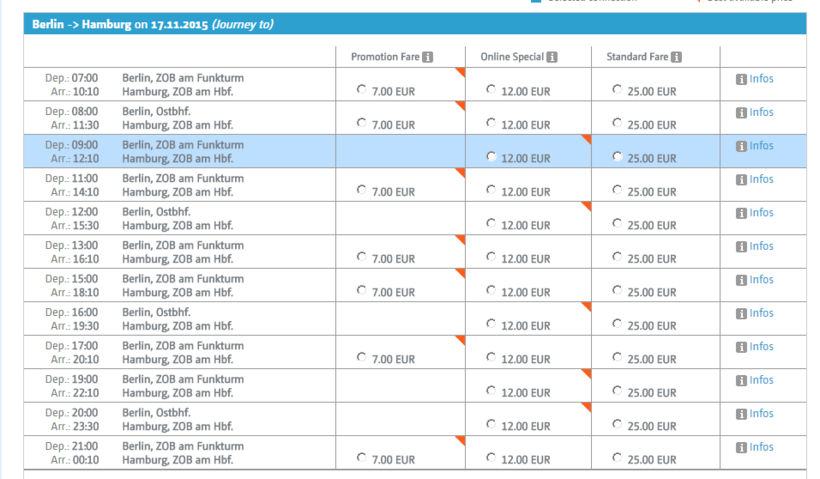Pick 25.00 EUR Standard Fare for 21:00 departure
The image size is (820, 479).
[617, 457]
